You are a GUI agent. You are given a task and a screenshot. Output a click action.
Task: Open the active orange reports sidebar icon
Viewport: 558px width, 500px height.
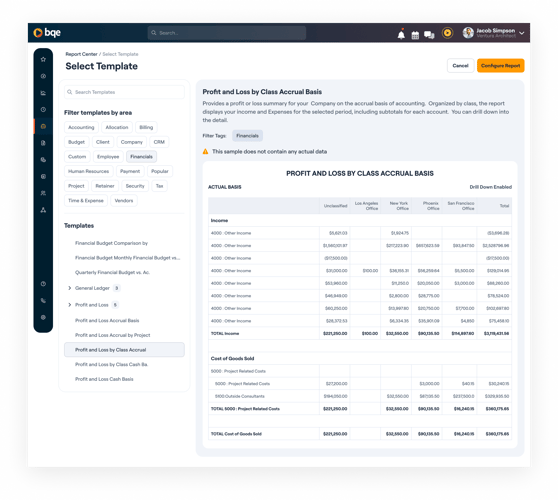pos(43,126)
